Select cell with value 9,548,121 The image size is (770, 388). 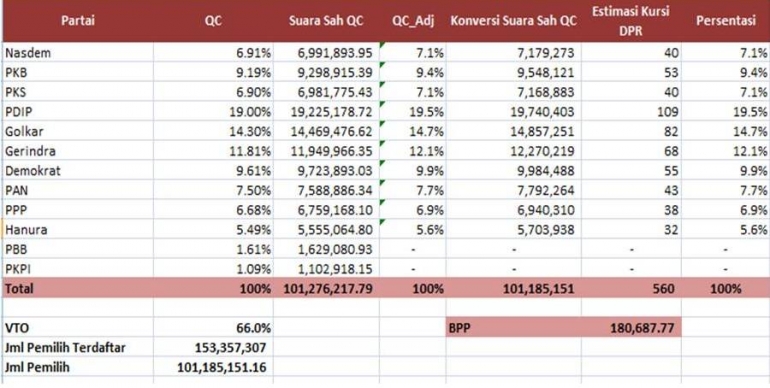point(513,72)
